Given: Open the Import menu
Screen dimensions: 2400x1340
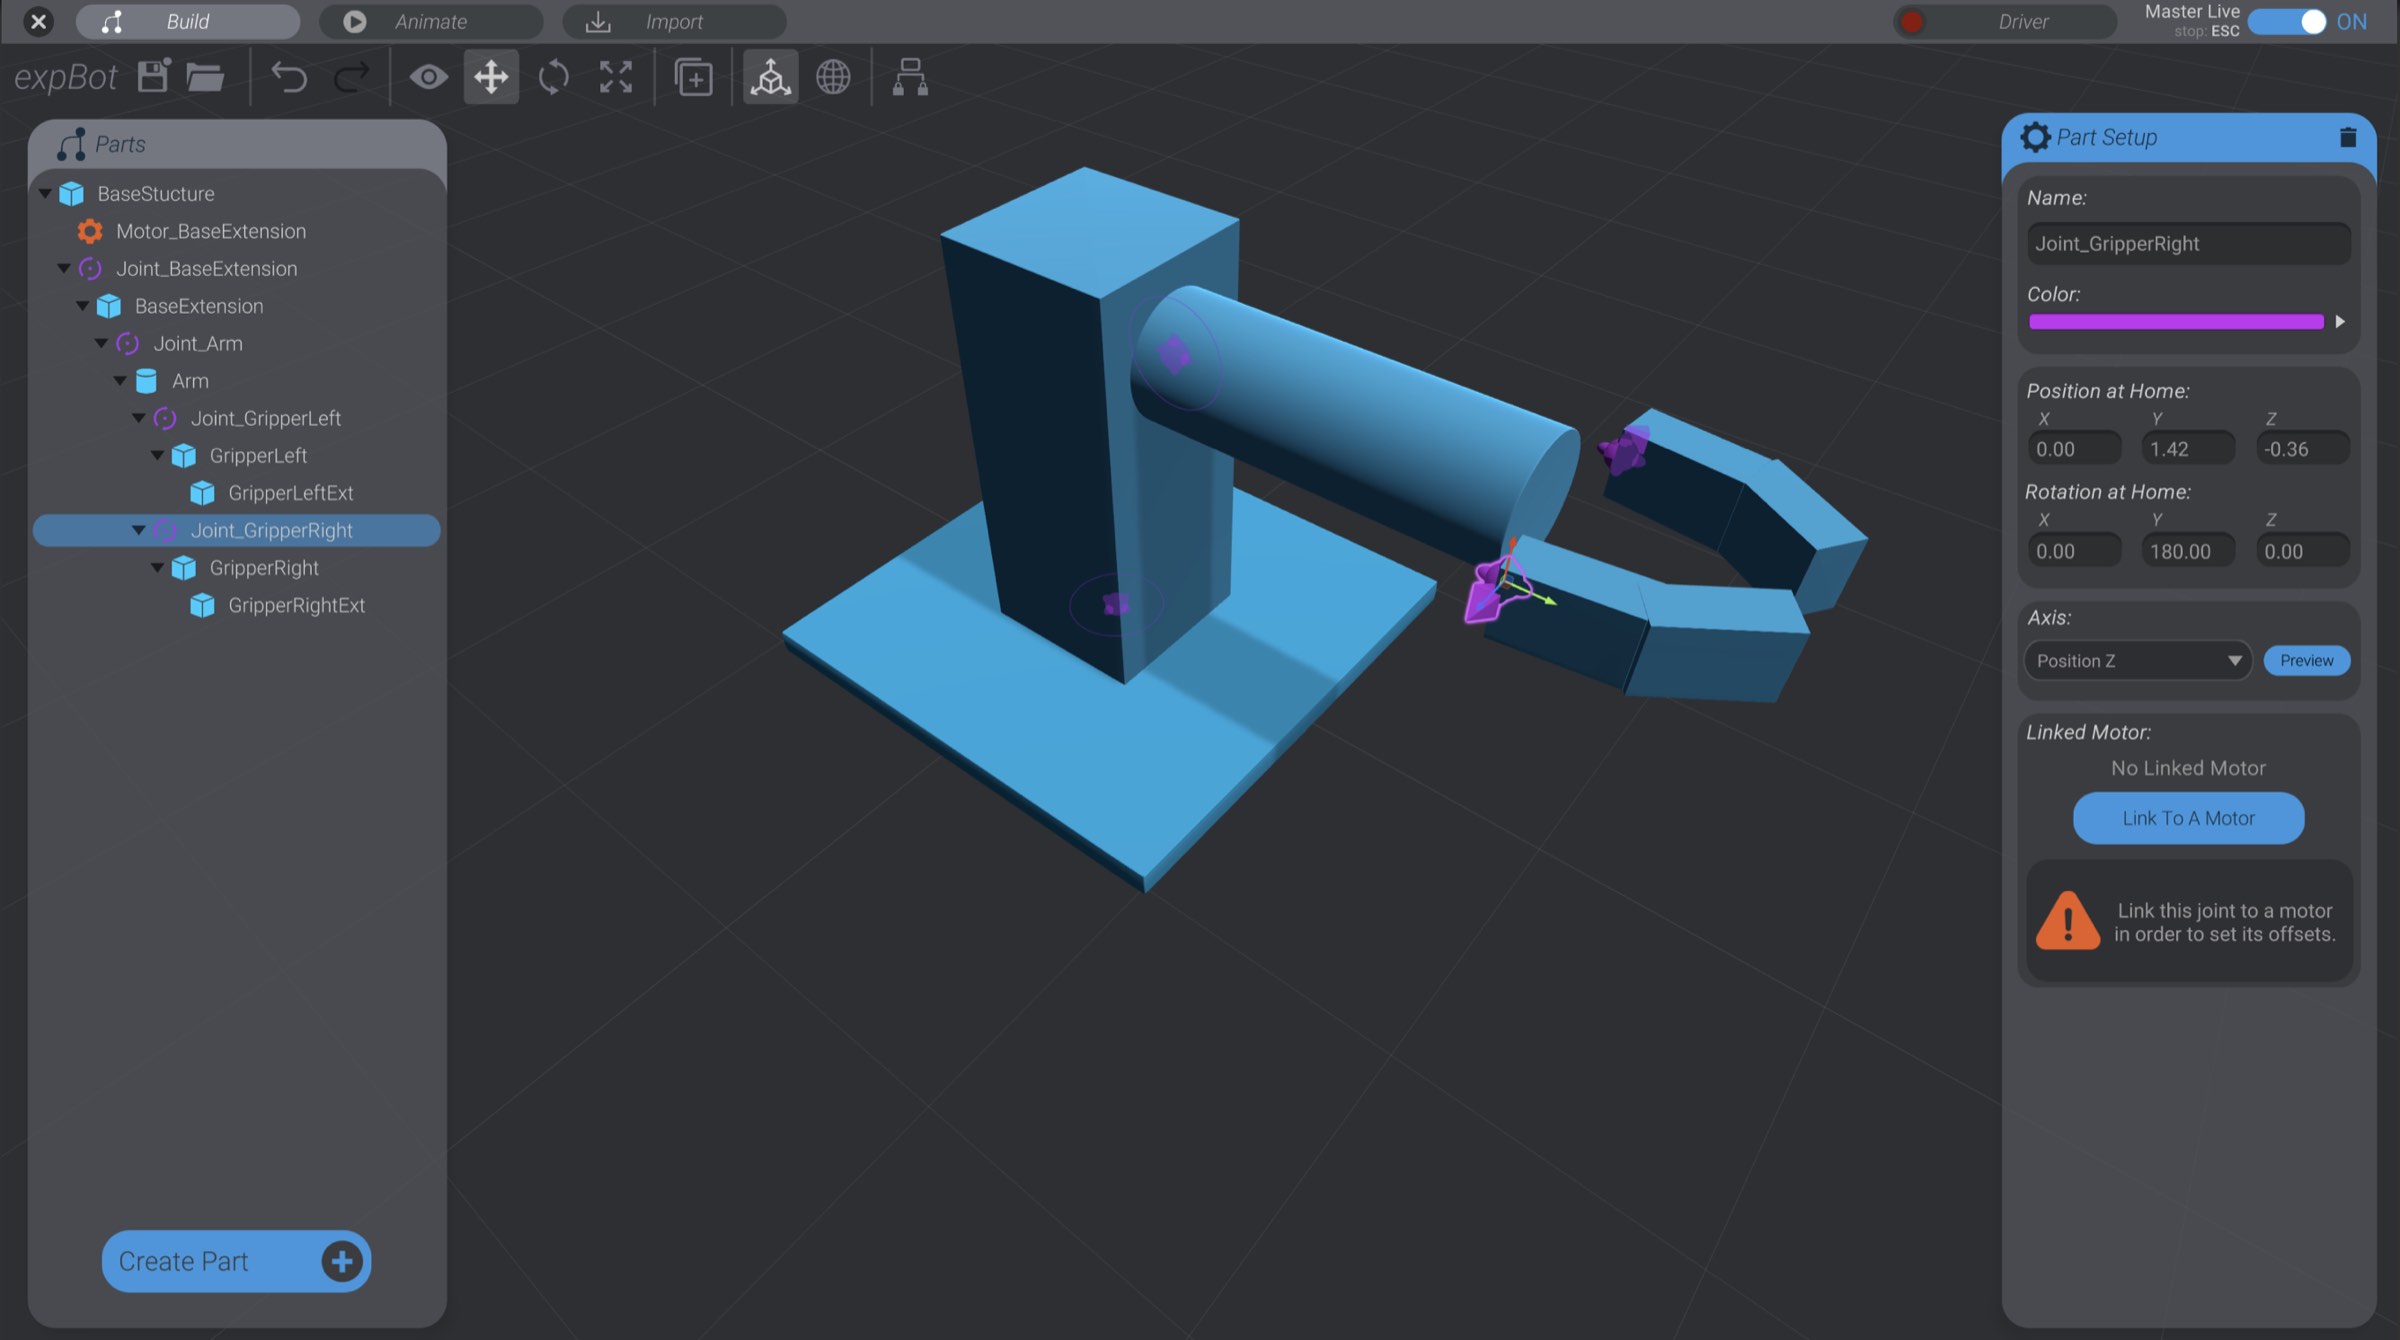Looking at the screenshot, I should point(676,21).
